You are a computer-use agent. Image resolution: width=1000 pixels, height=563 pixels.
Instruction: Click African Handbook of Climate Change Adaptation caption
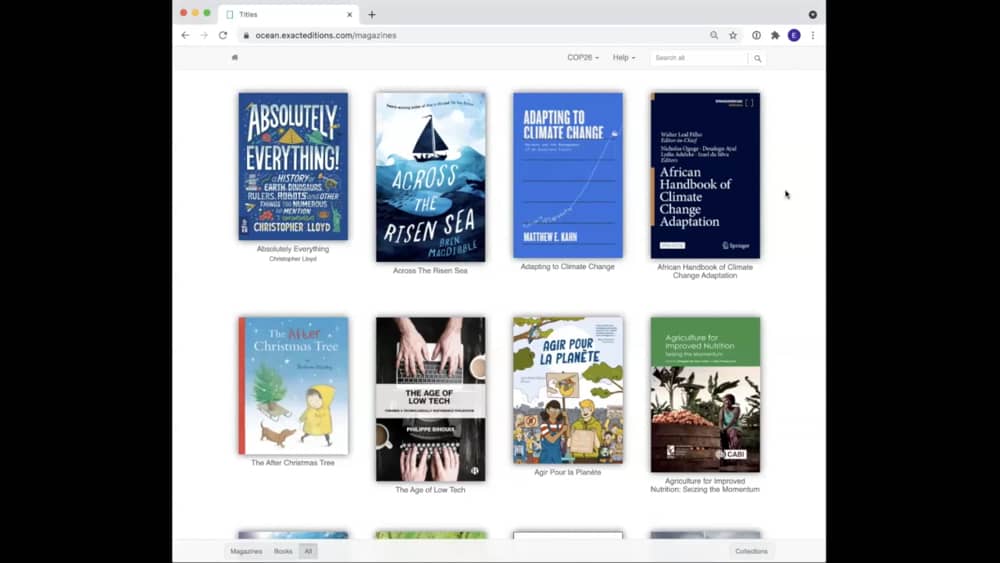coord(705,272)
